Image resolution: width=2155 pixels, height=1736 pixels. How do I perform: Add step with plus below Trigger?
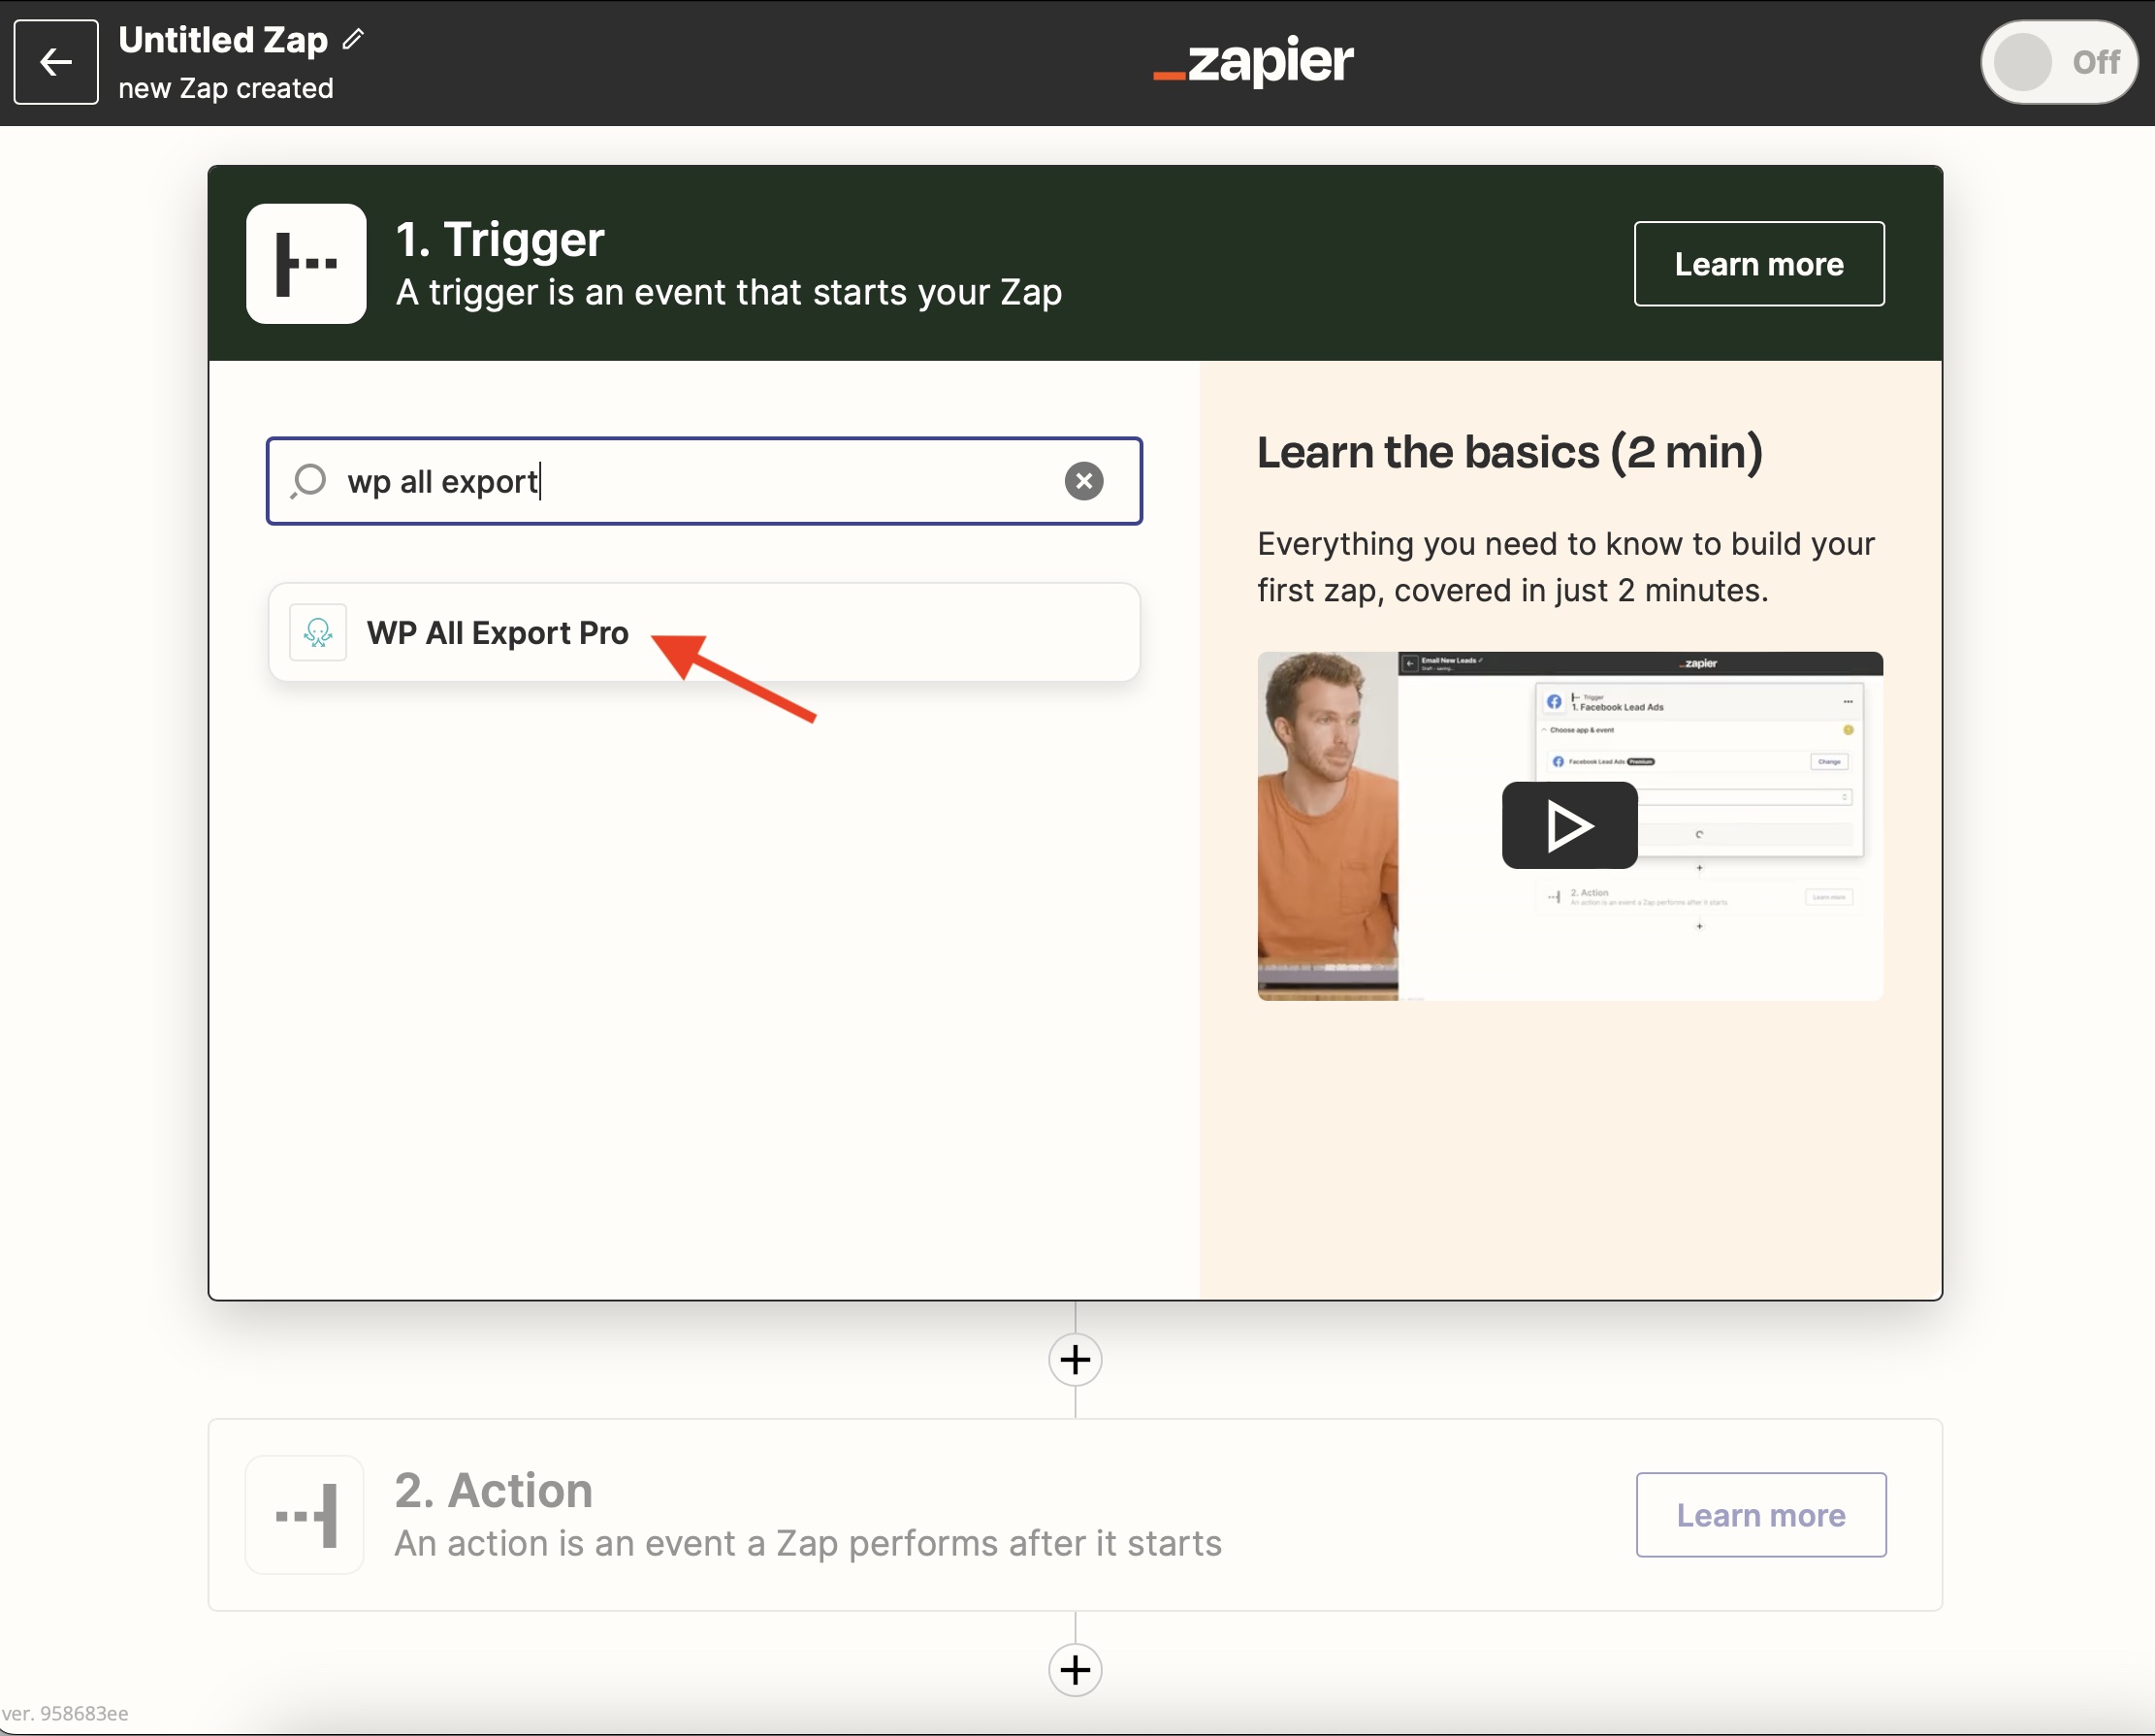(1075, 1360)
